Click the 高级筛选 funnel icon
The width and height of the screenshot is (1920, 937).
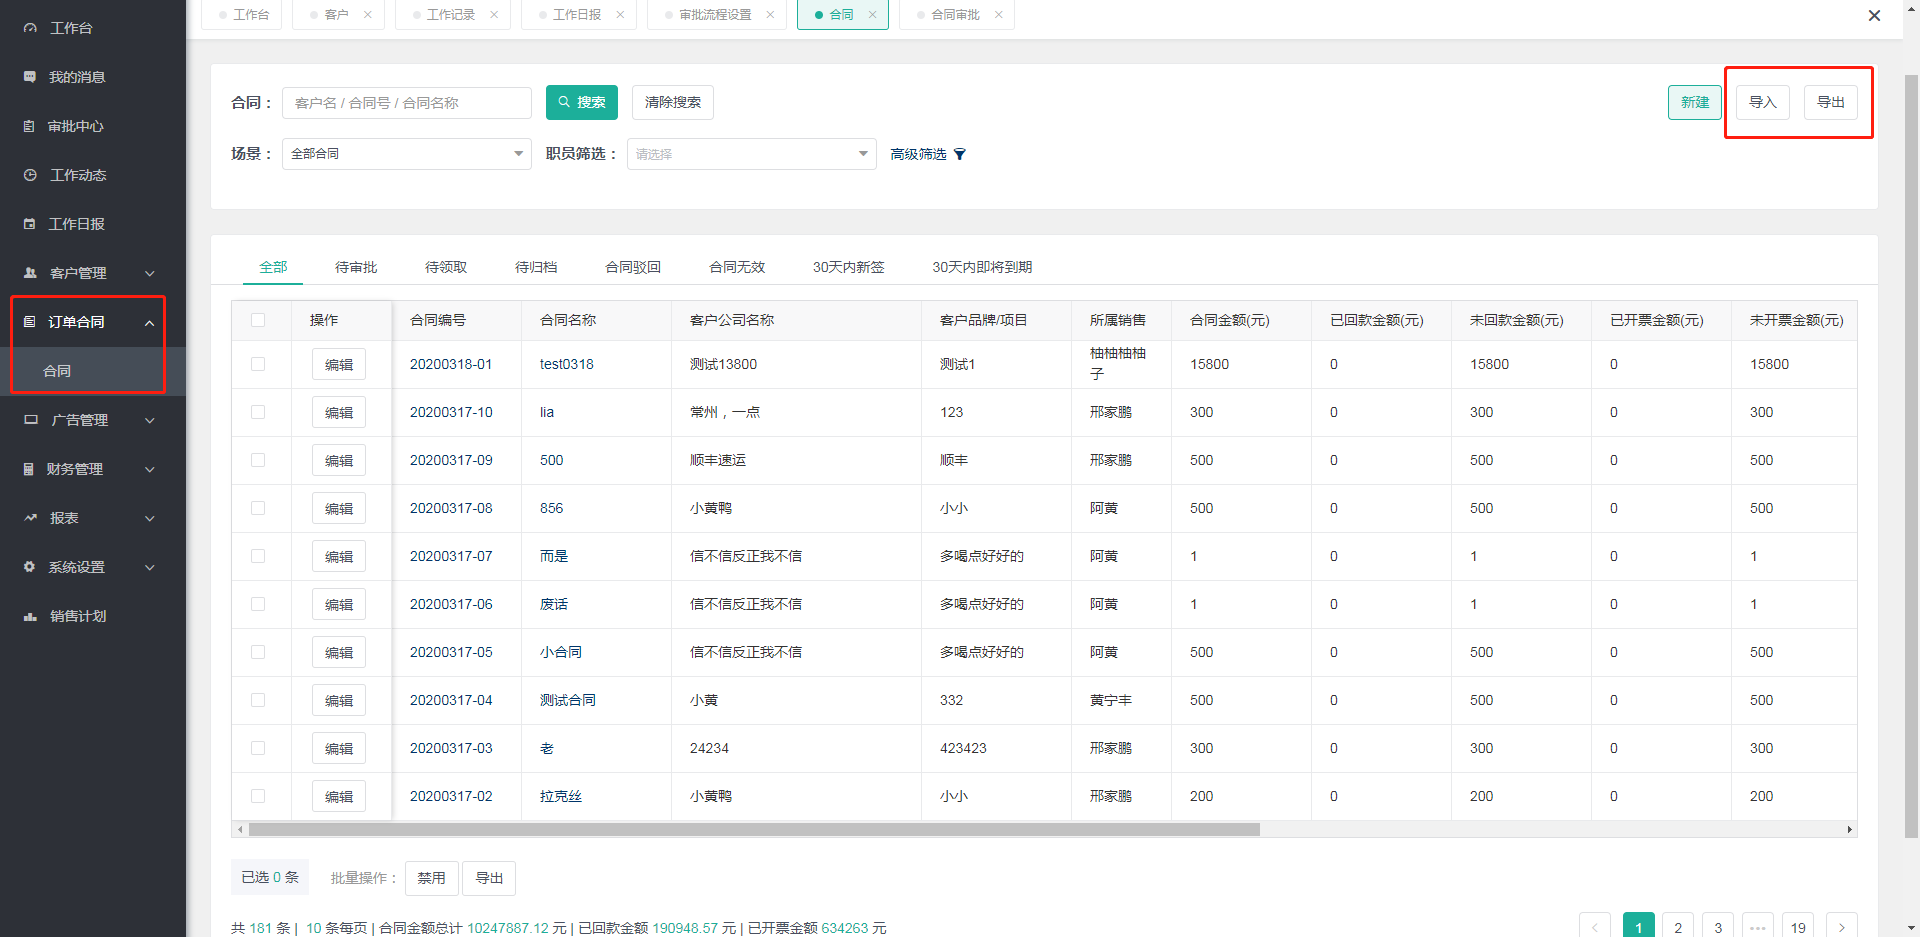coord(960,154)
